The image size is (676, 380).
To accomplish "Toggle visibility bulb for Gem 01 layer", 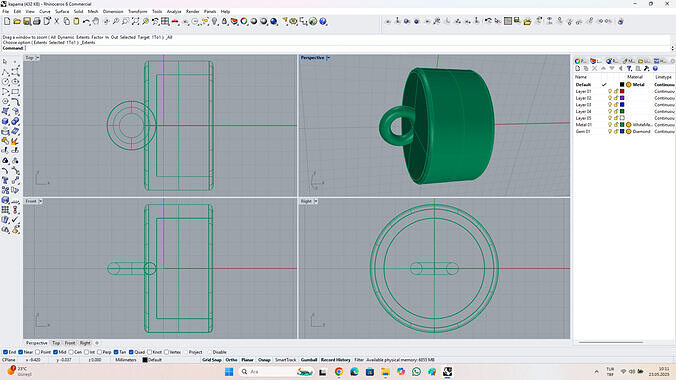I will point(610,131).
